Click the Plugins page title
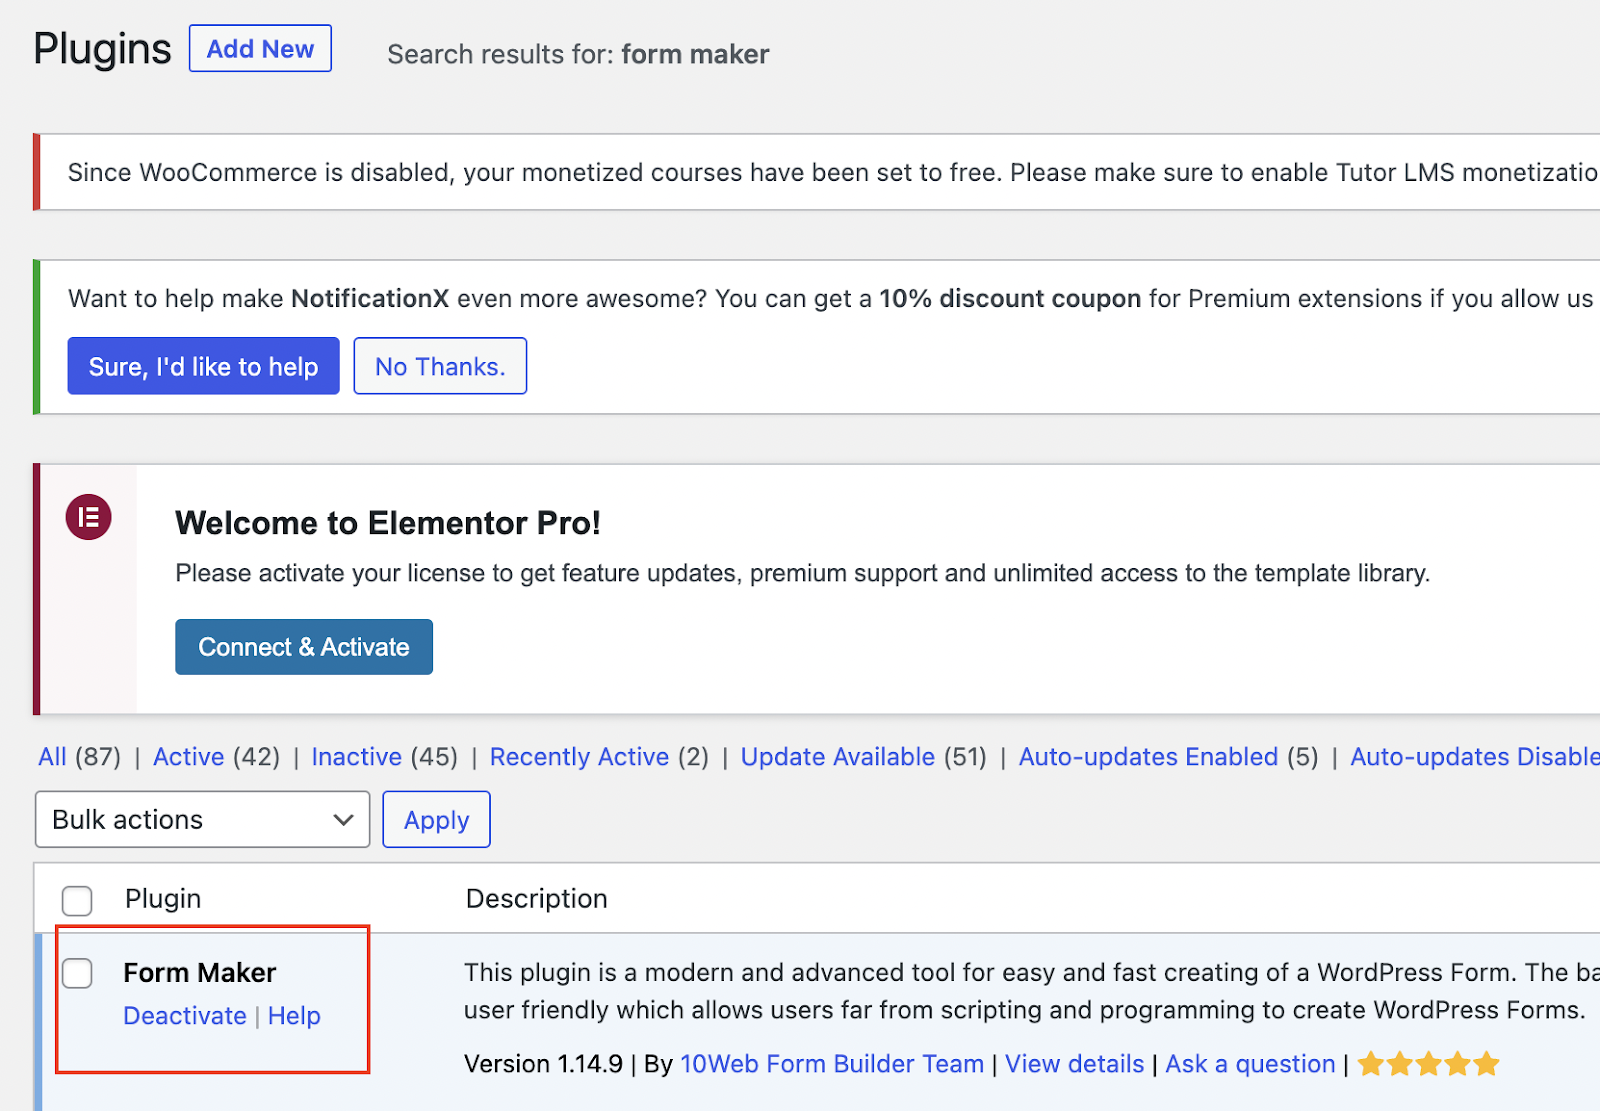1600x1111 pixels. [102, 49]
